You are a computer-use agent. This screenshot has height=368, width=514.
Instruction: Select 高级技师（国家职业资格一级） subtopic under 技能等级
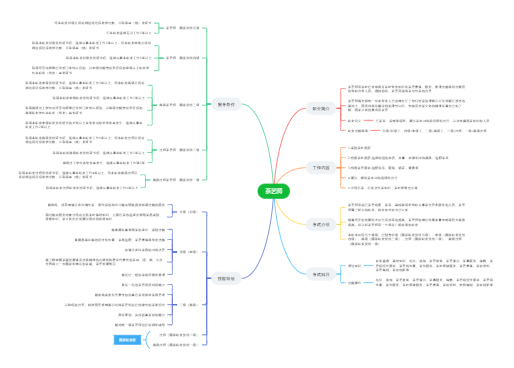pyautogui.click(x=175, y=345)
